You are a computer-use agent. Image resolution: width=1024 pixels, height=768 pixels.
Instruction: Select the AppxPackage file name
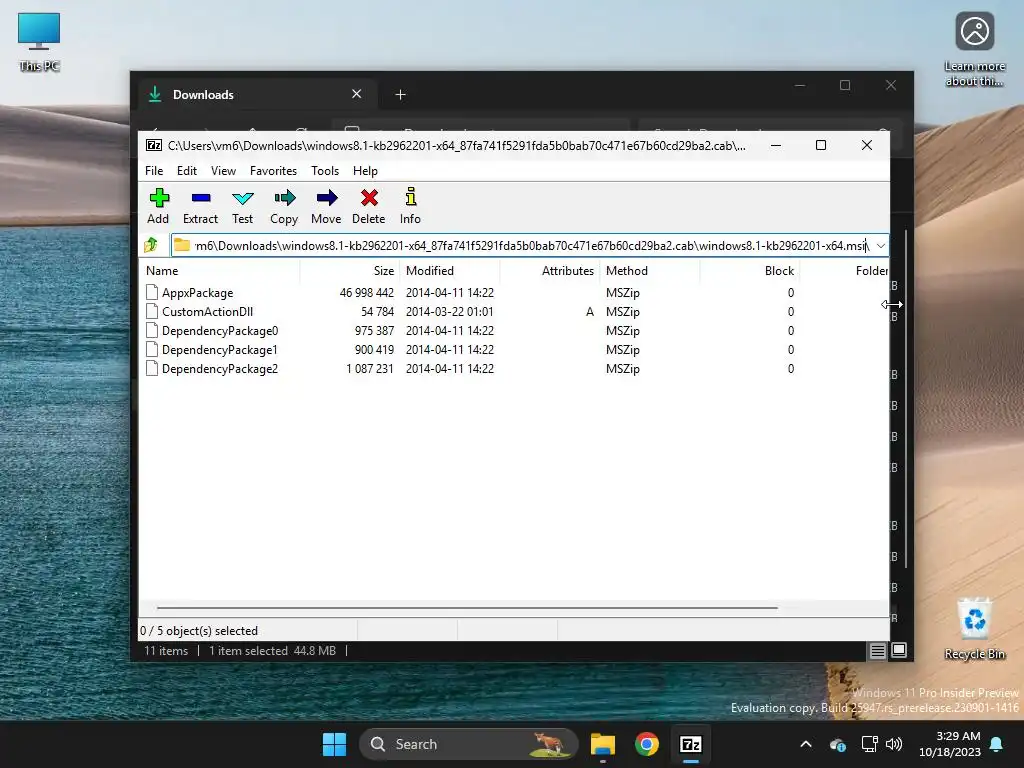click(197, 293)
